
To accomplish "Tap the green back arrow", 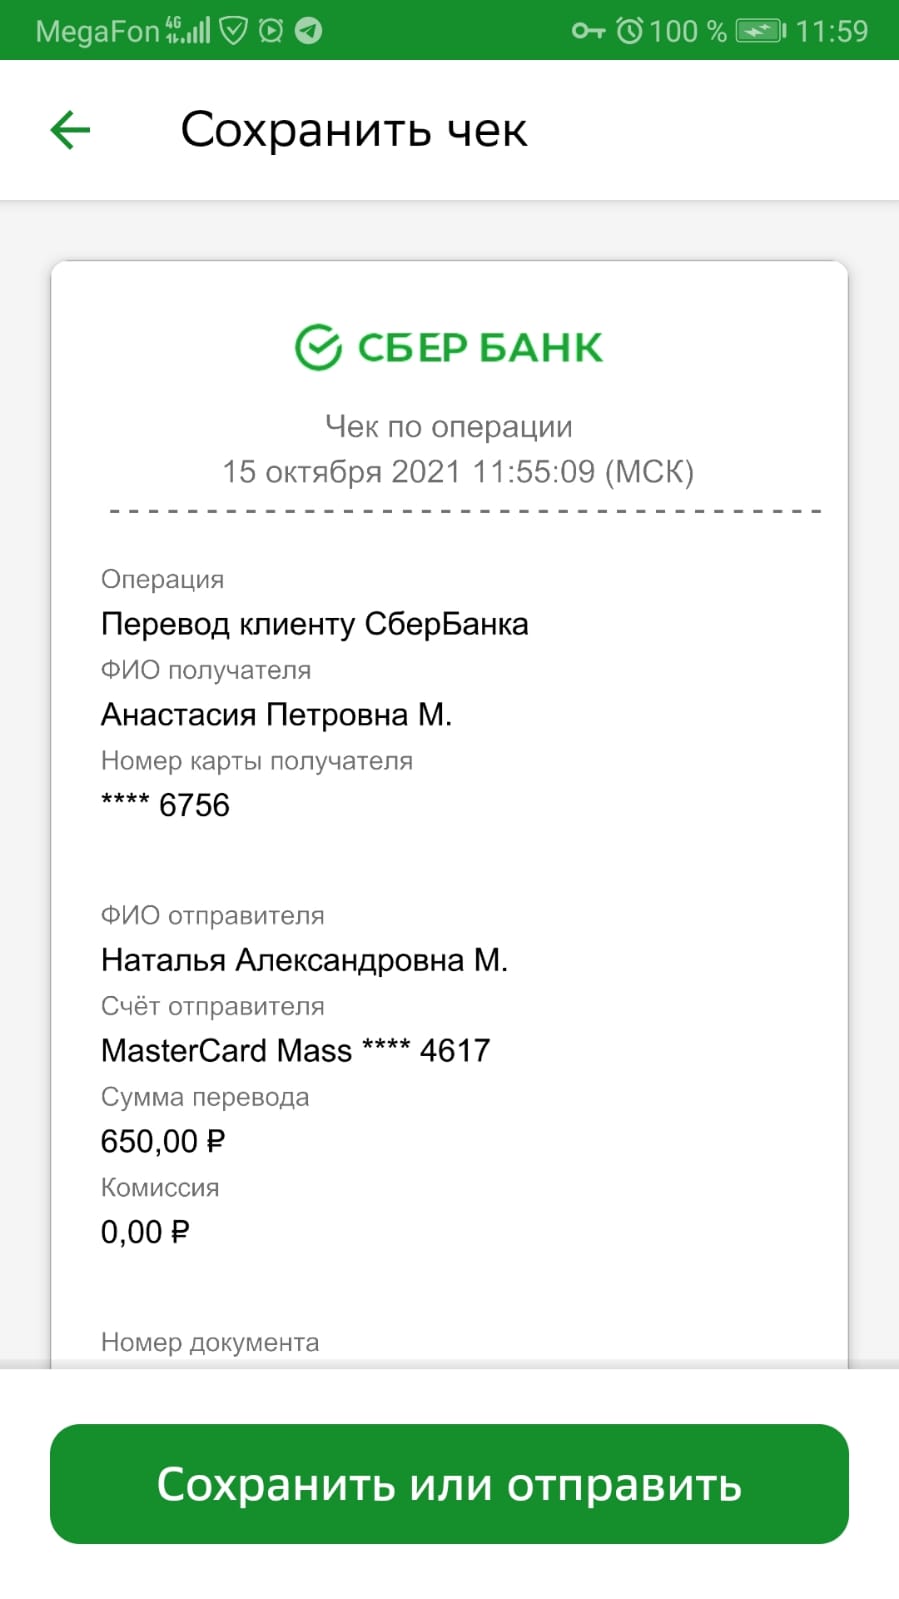I will coord(70,130).
